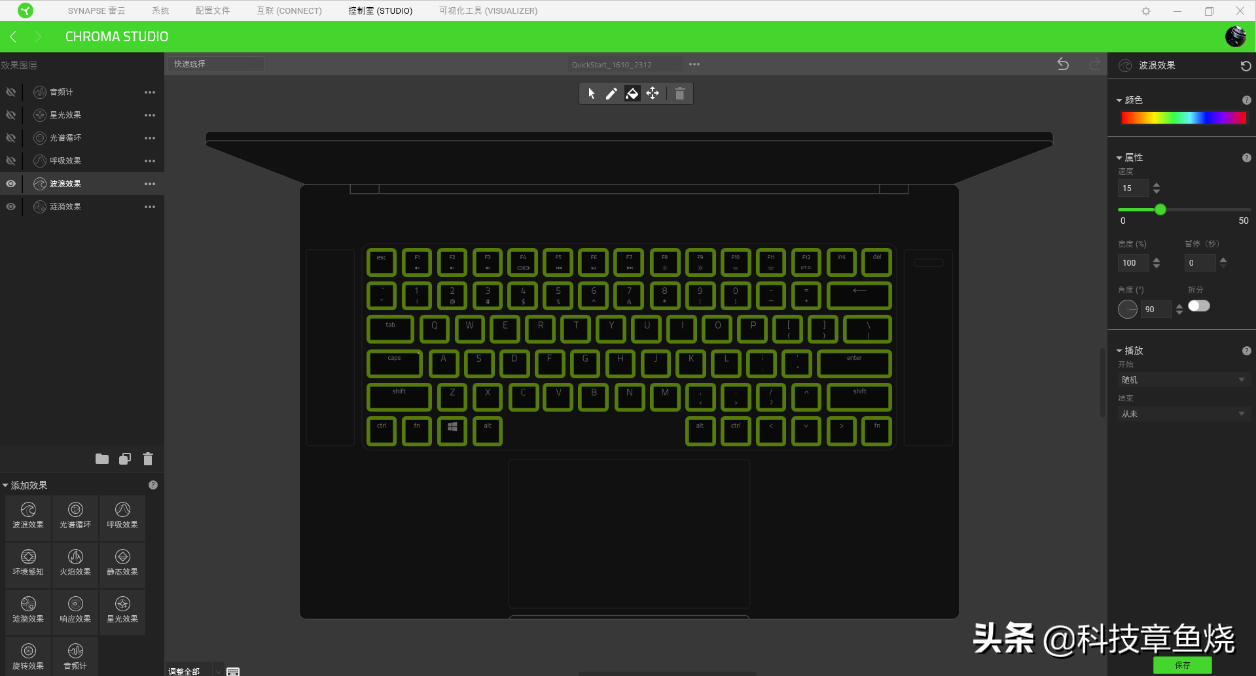Reset 波浪效果 settings with the reset icon
1256x676 pixels.
click(1245, 66)
